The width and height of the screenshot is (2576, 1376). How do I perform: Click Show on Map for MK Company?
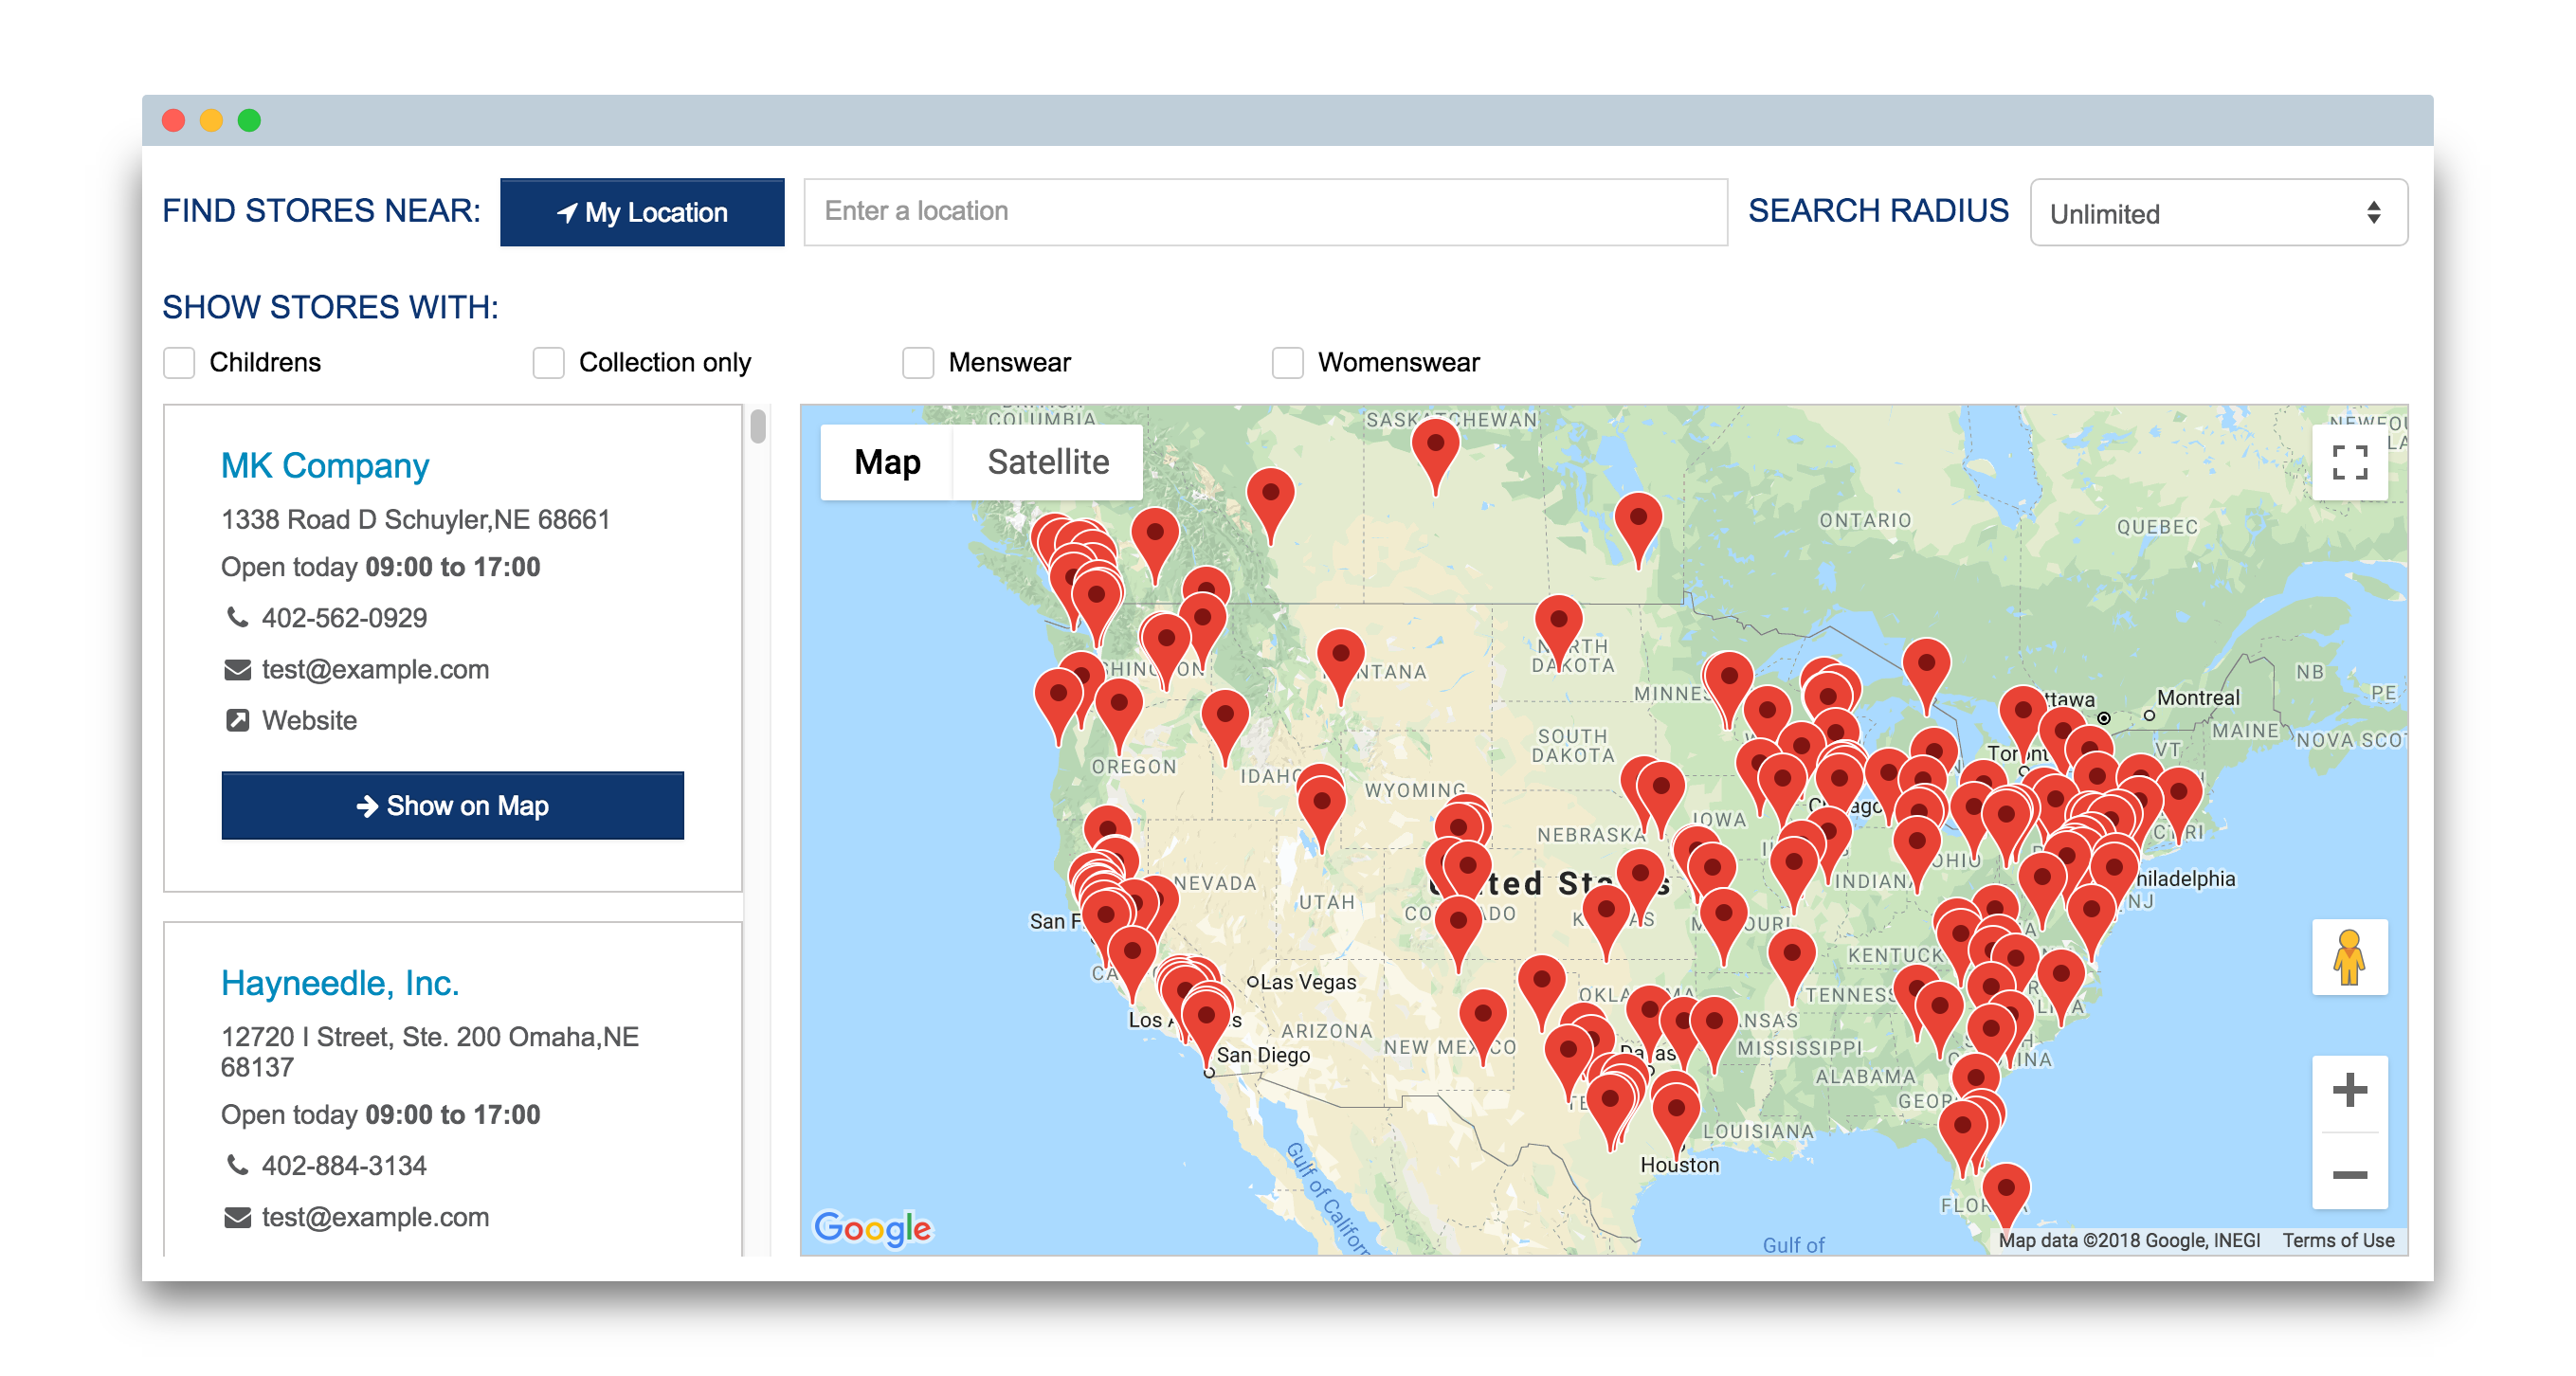(452, 805)
